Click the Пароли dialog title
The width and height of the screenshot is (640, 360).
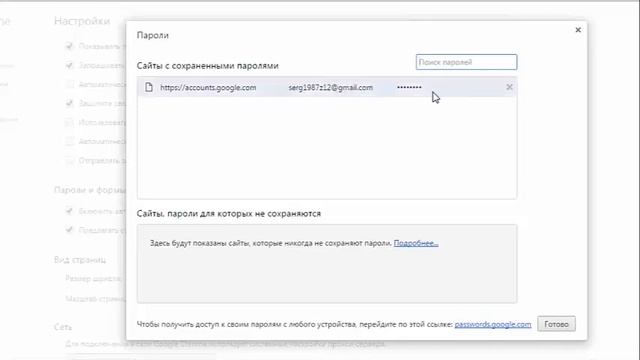pos(153,35)
